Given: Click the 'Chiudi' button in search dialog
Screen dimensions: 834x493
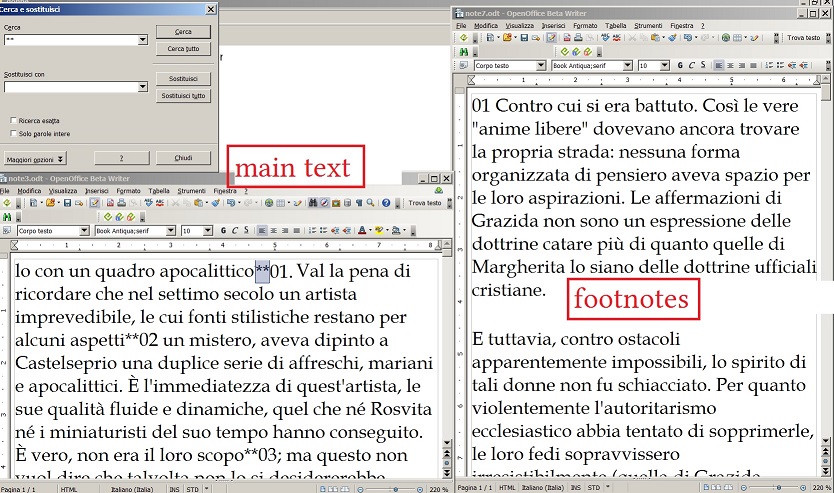Looking at the screenshot, I should pyautogui.click(x=183, y=158).
